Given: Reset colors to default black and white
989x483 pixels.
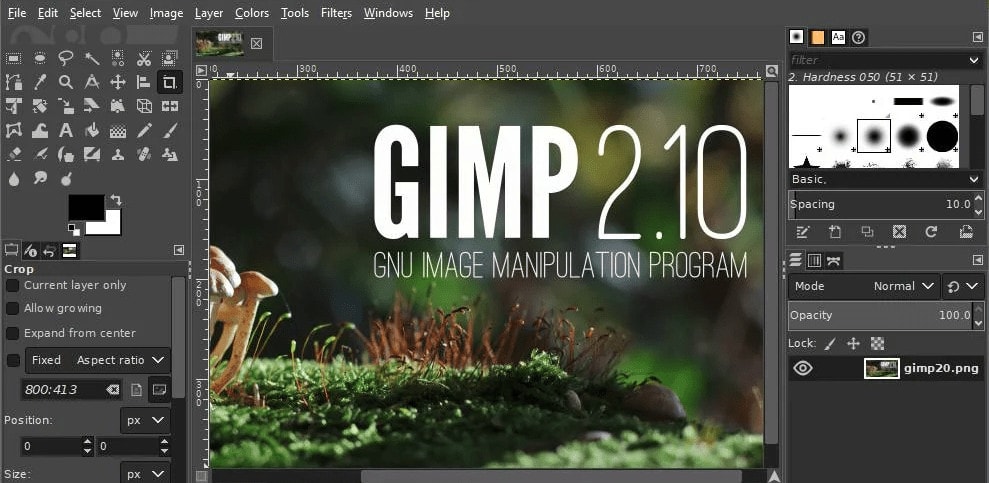Looking at the screenshot, I should point(74,230).
